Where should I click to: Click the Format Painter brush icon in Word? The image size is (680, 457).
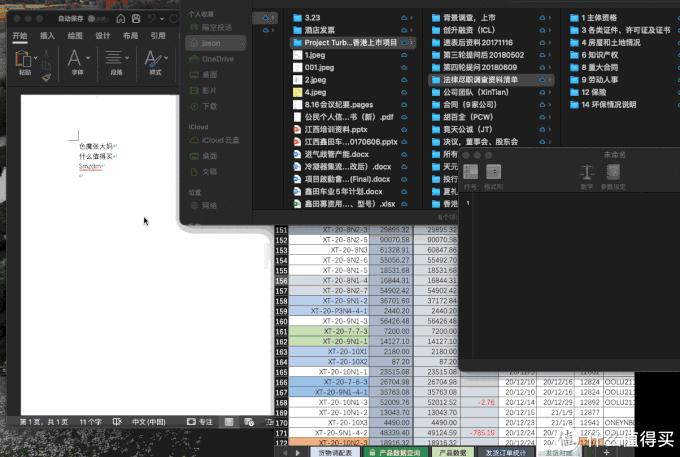click(46, 77)
